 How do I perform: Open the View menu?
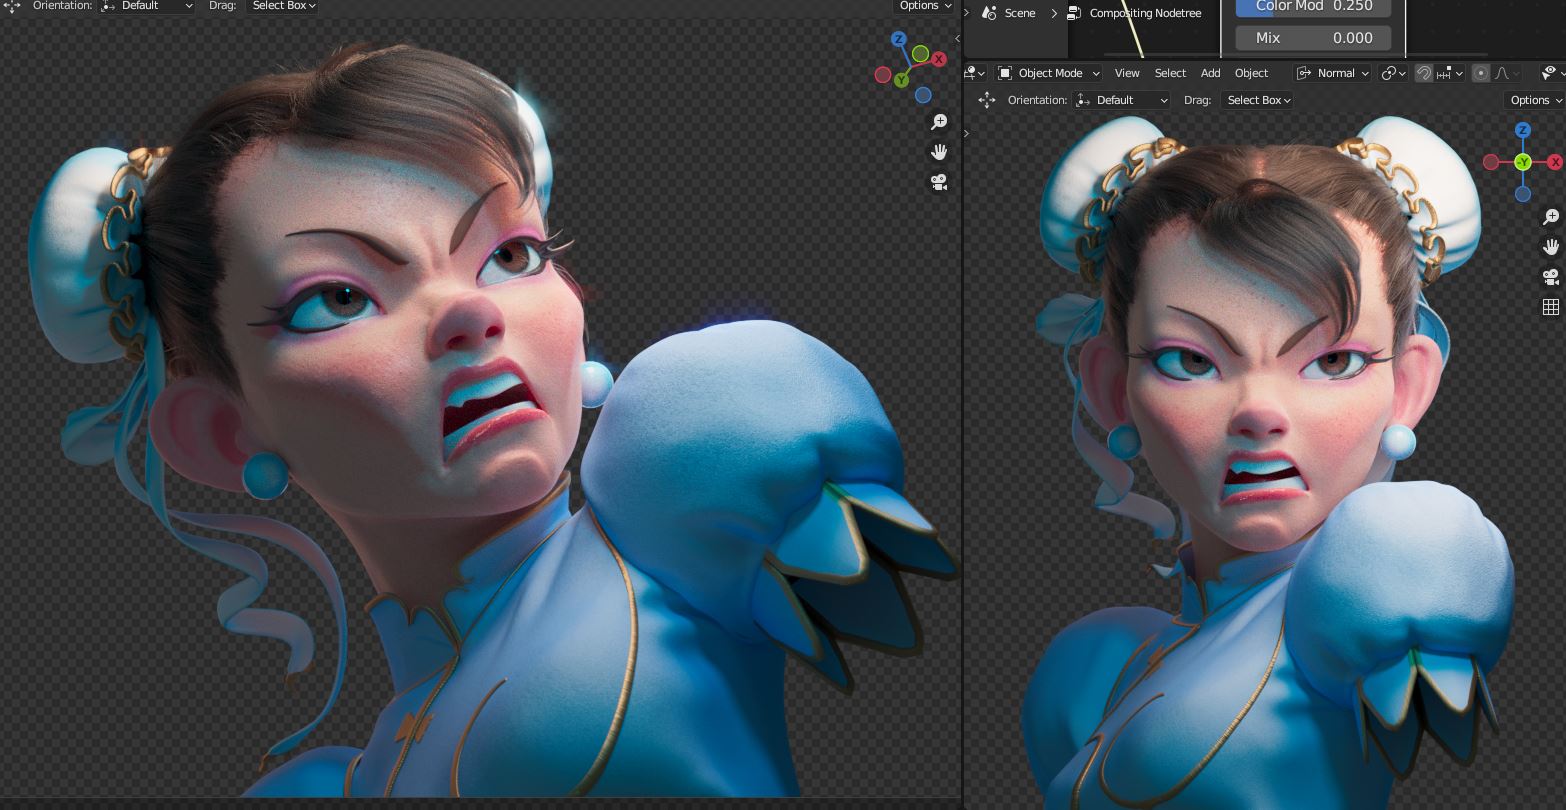pyautogui.click(x=1127, y=73)
